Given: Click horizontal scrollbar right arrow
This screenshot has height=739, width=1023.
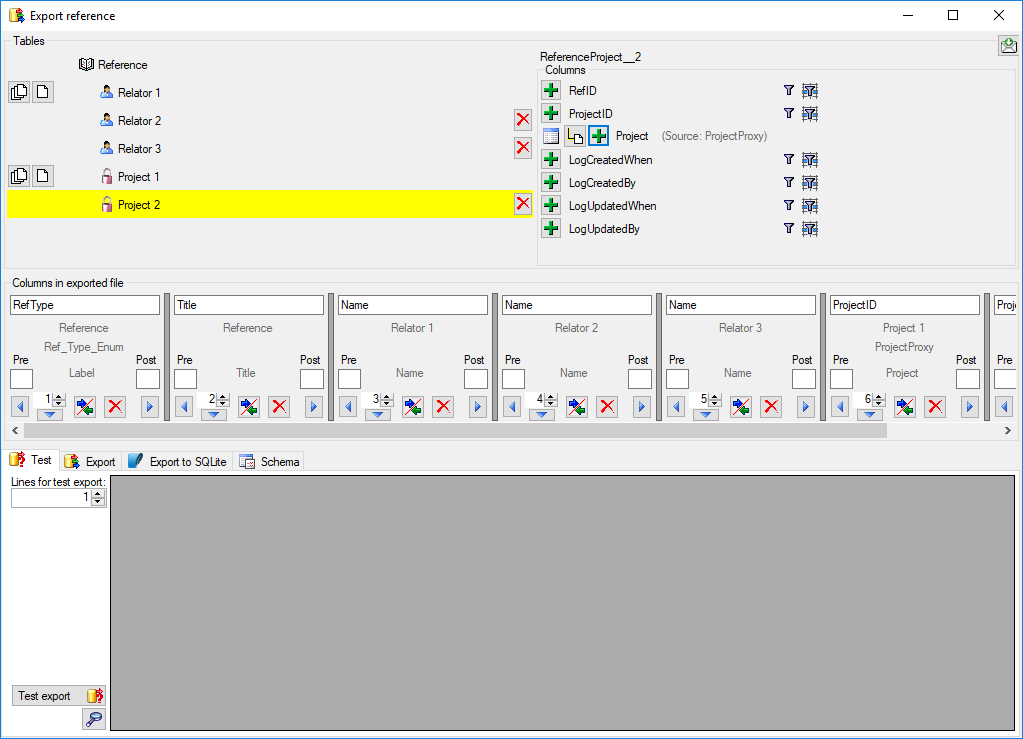Looking at the screenshot, I should 1008,430.
